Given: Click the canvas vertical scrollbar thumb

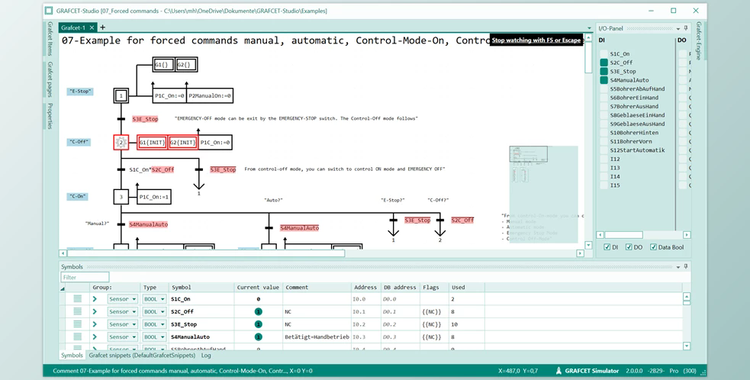Looking at the screenshot, I should (x=589, y=57).
